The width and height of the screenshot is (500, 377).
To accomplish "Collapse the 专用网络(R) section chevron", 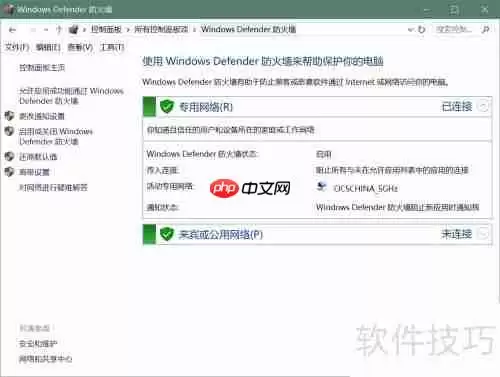I will pos(484,107).
